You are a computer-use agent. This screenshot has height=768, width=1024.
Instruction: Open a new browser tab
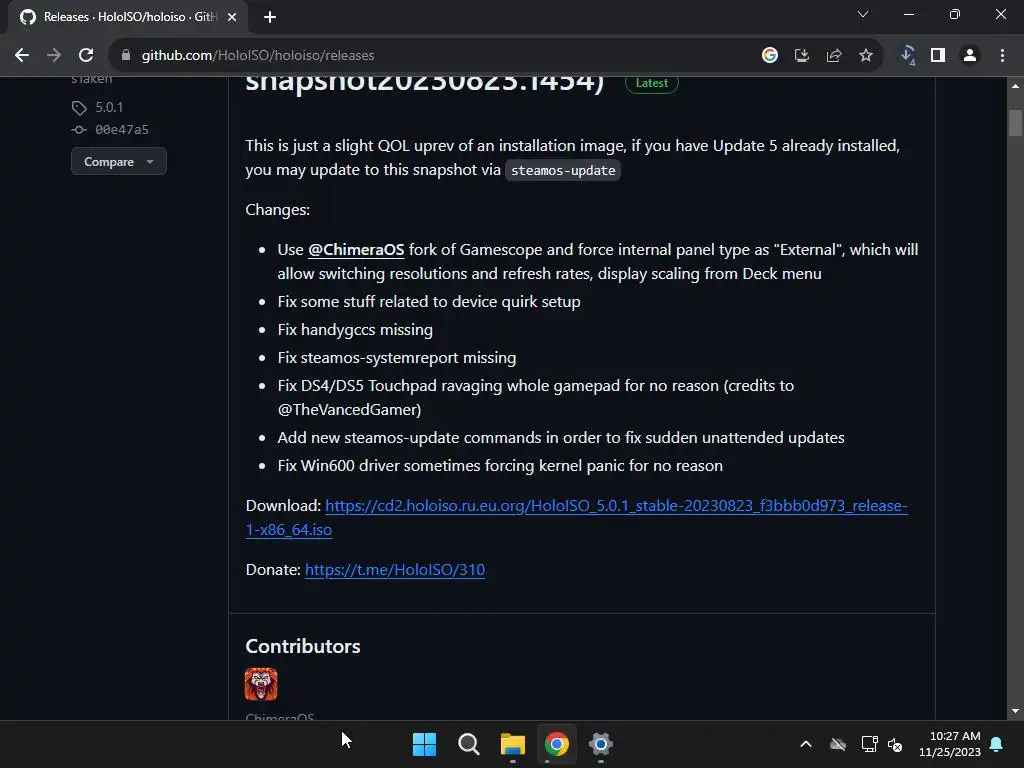tap(270, 17)
